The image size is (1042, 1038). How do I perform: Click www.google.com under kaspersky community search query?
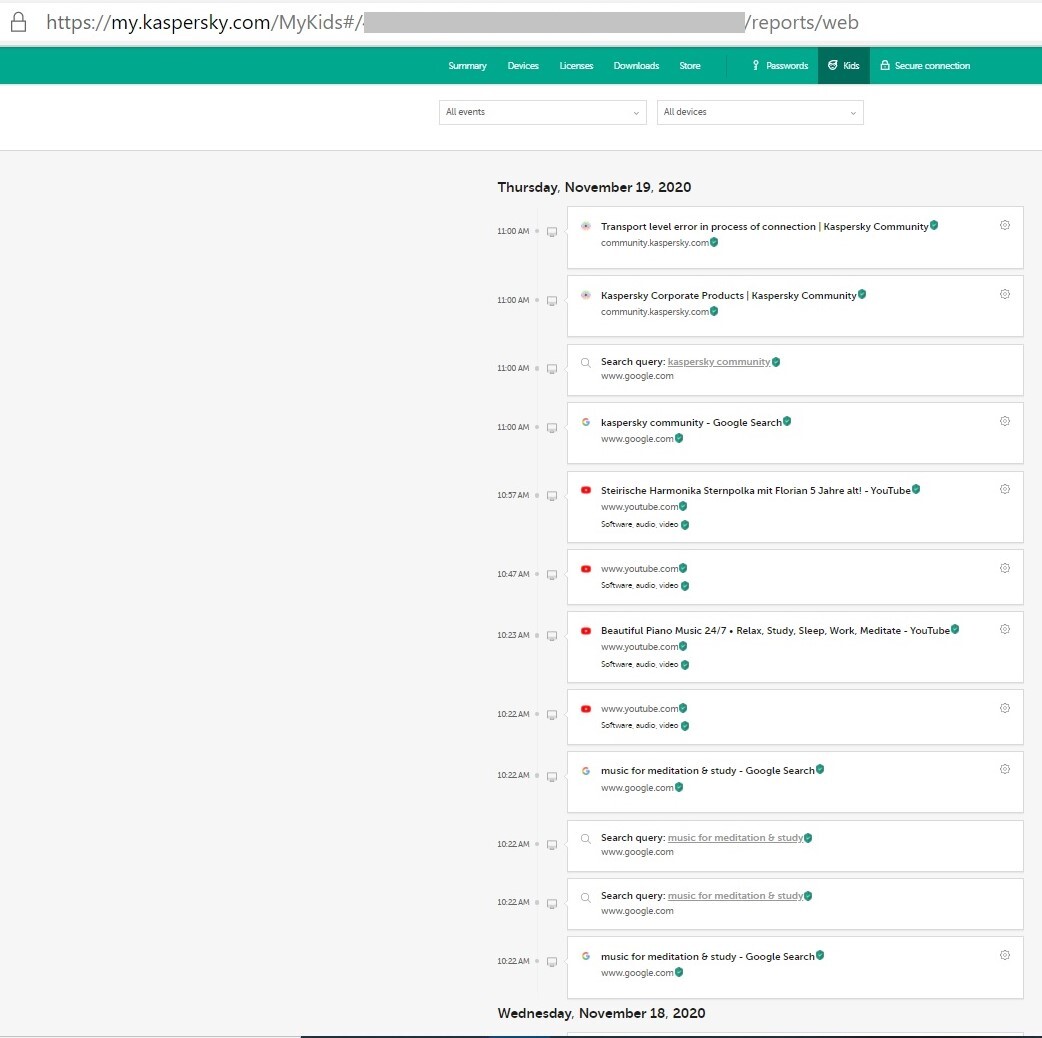[x=637, y=376]
